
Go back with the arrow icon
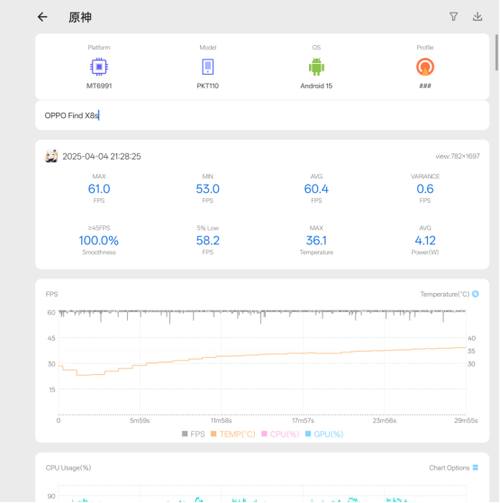pos(42,17)
